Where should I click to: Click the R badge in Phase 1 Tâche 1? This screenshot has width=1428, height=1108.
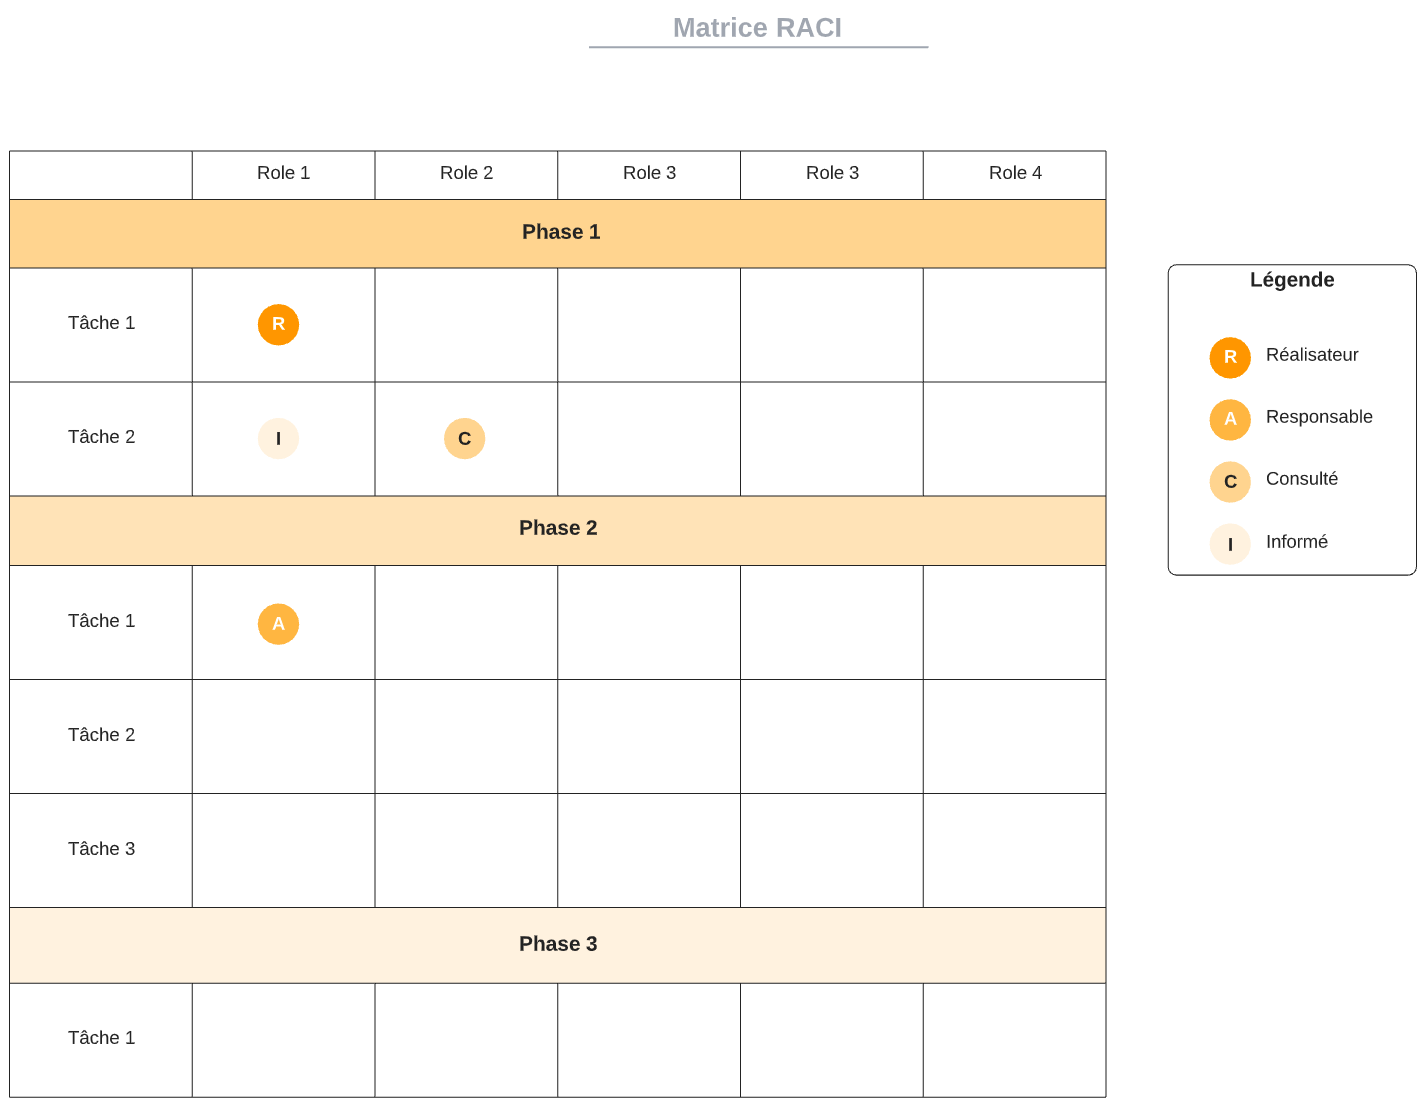click(278, 324)
